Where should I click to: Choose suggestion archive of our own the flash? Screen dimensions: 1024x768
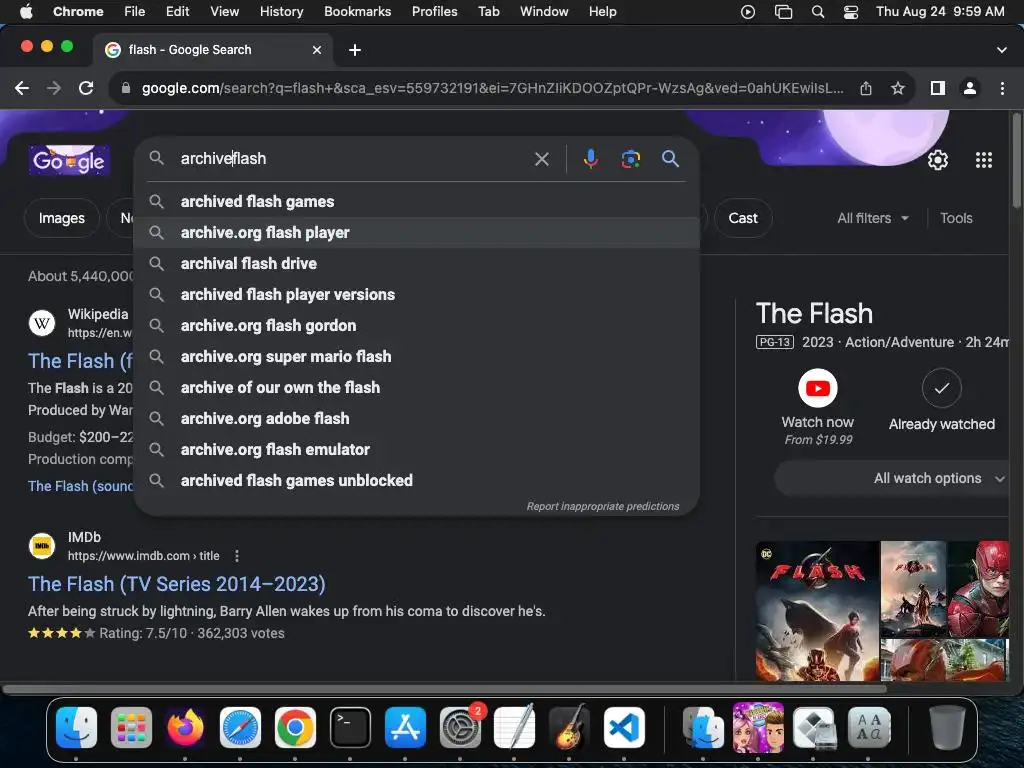(x=417, y=387)
